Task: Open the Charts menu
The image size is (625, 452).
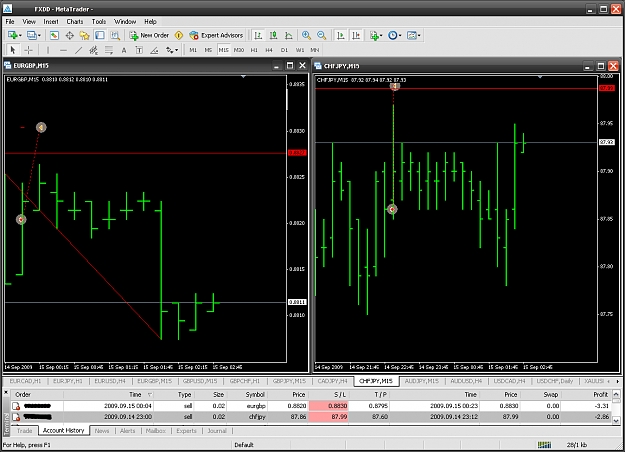Action: coord(75,22)
